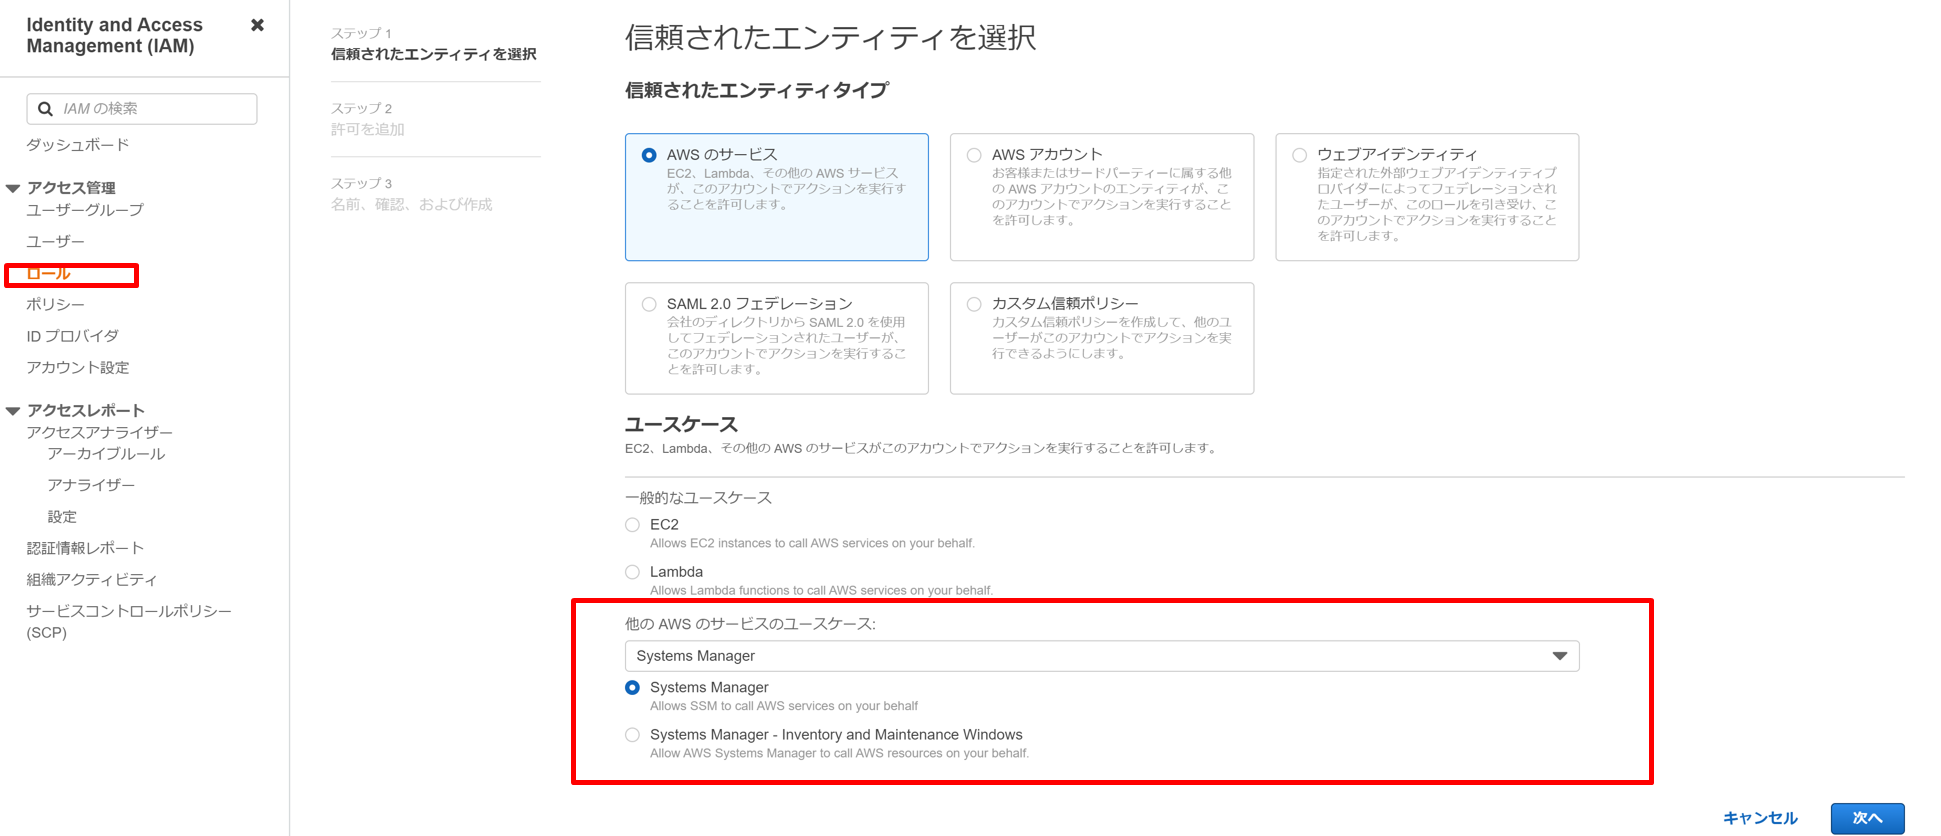The height and width of the screenshot is (836, 1941).
Task: Open ID プロバイダ in the sidebar
Action: (73, 336)
